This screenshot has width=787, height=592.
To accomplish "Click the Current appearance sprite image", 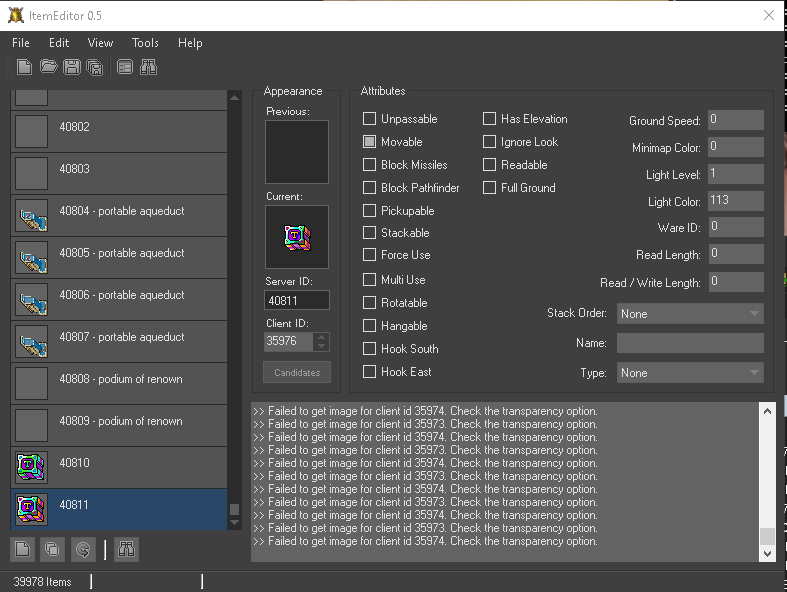I will (x=297, y=237).
